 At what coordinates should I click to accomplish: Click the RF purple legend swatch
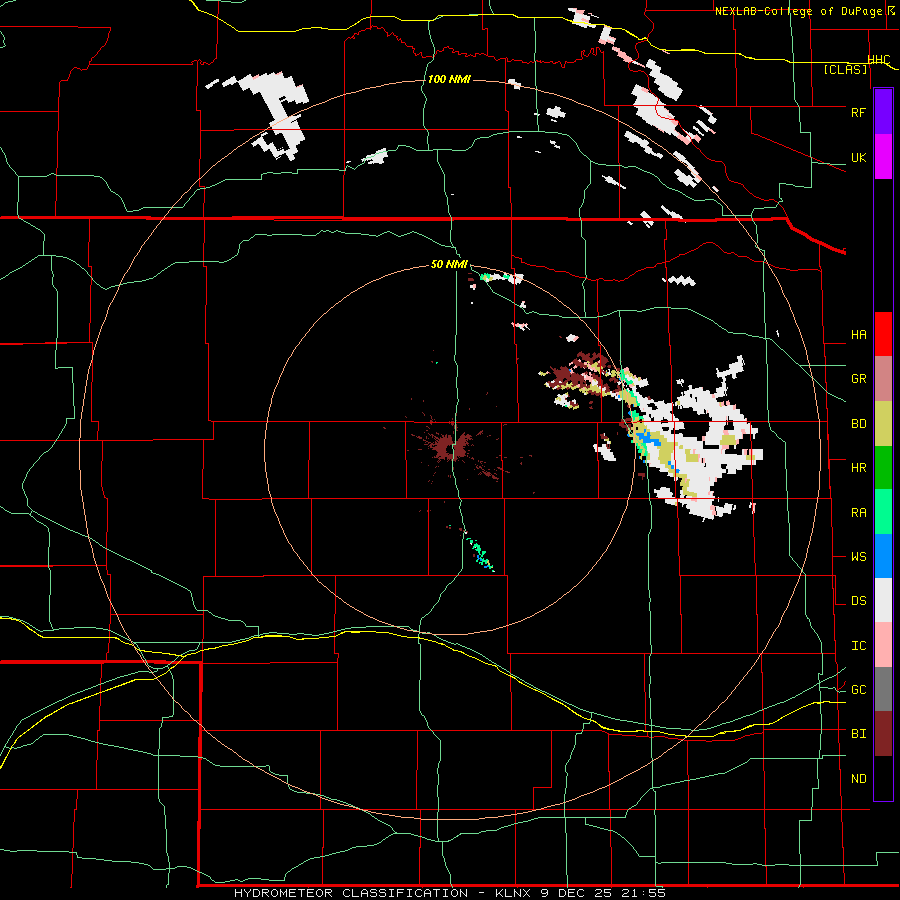(883, 112)
